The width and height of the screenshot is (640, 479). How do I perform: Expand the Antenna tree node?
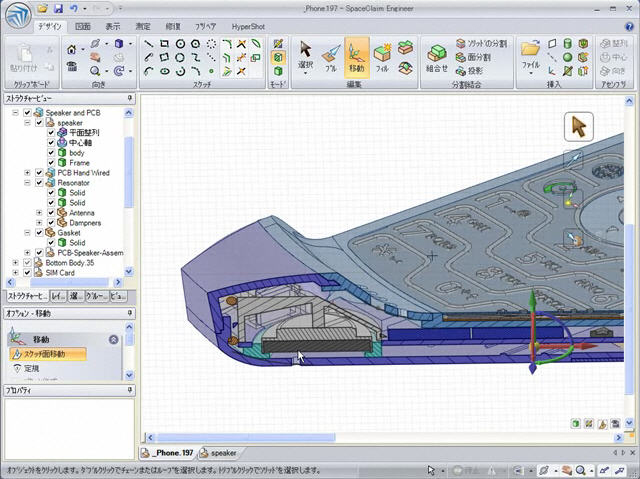tap(39, 212)
